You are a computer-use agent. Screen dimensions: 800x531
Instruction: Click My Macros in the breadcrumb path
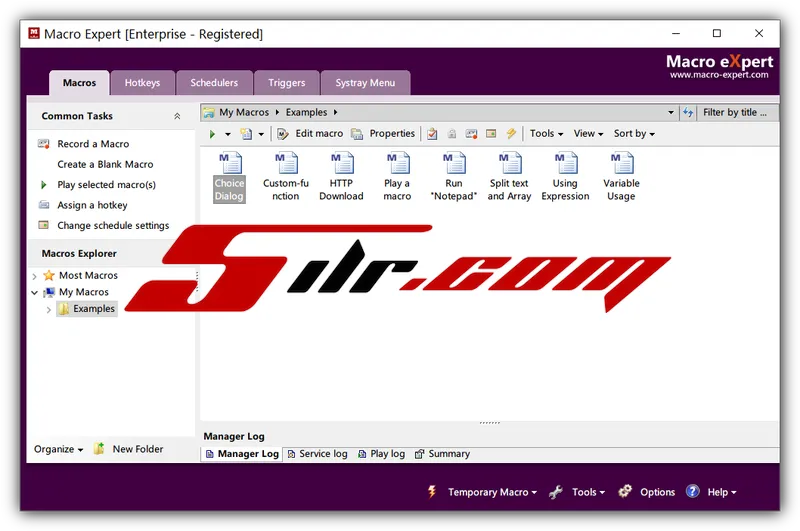tap(244, 112)
